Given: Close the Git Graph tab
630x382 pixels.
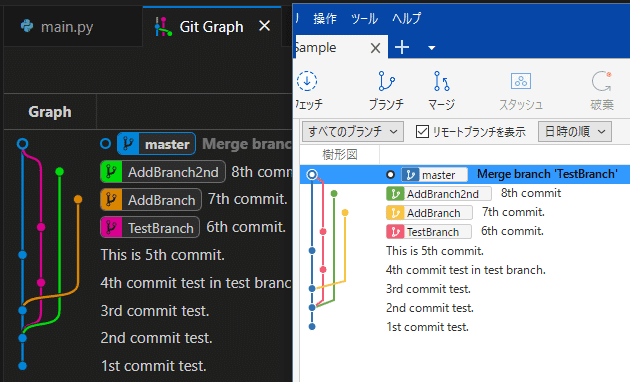Looking at the screenshot, I should click(264, 26).
